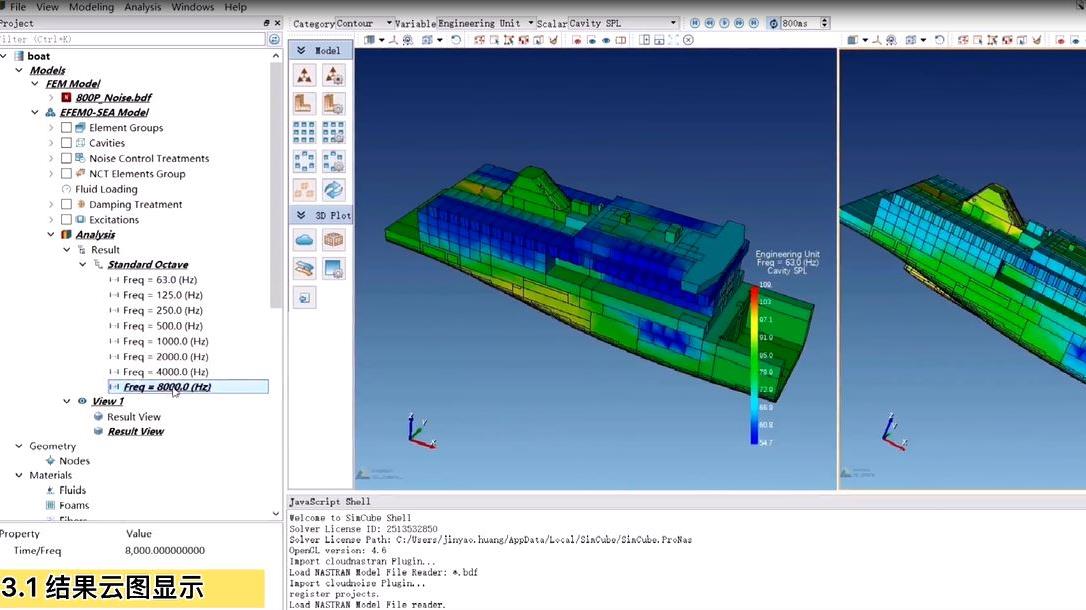Click the refresh icon beside the filter box
The height and width of the screenshot is (610, 1086).
click(274, 39)
